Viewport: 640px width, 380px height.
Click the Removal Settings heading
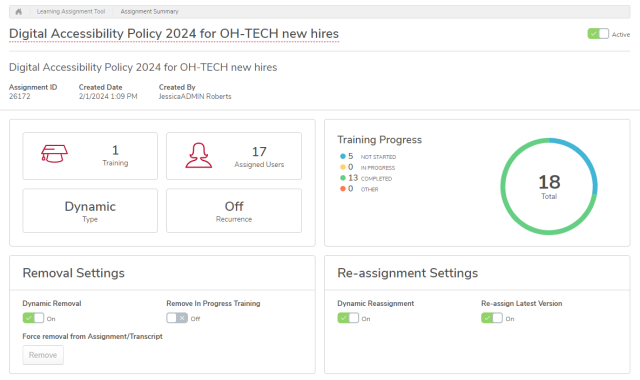73,273
